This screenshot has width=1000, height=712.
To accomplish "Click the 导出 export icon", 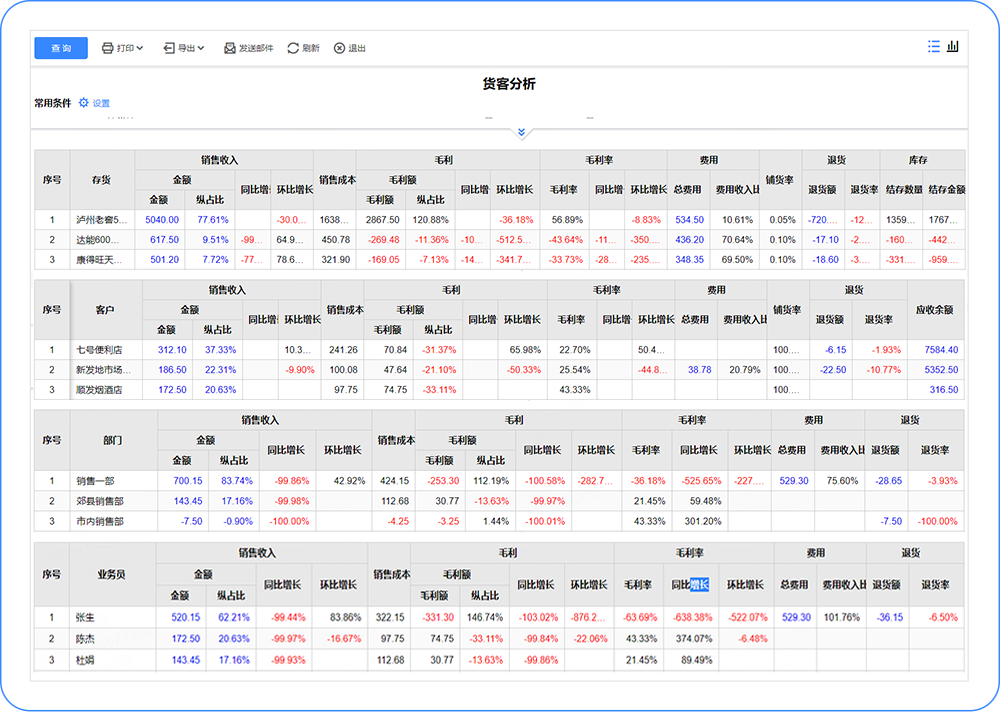I will 169,48.
